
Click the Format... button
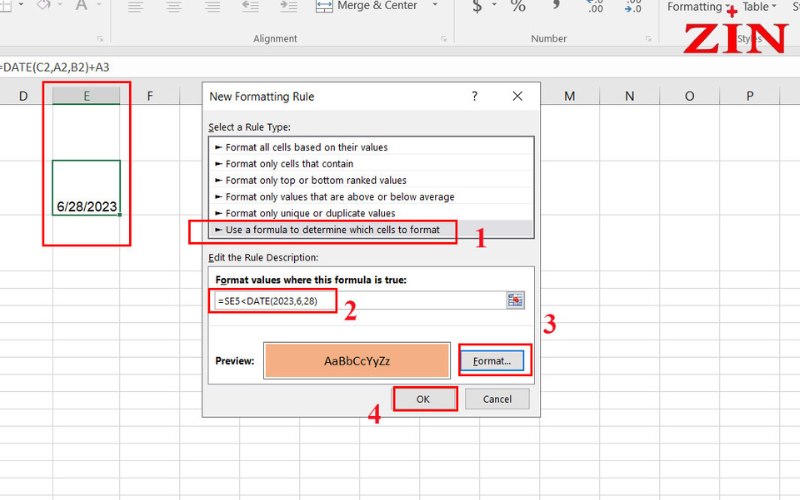click(x=492, y=361)
